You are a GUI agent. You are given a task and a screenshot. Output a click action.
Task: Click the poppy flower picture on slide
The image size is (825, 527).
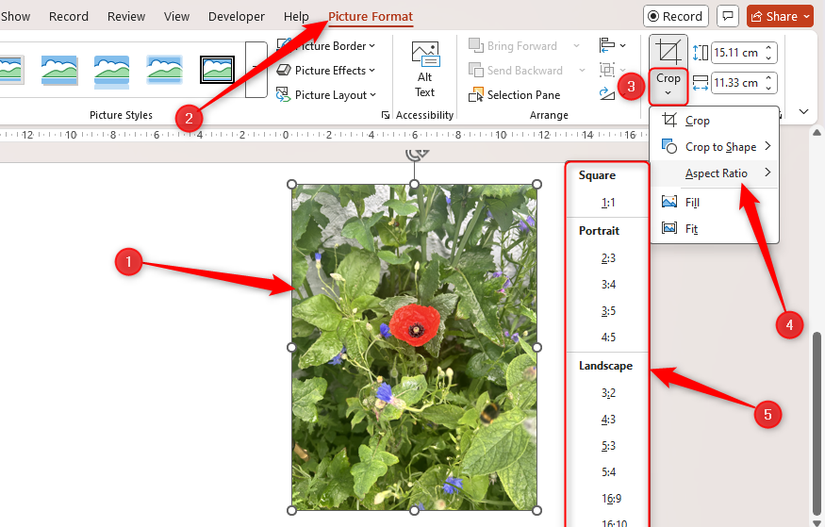[414, 347]
